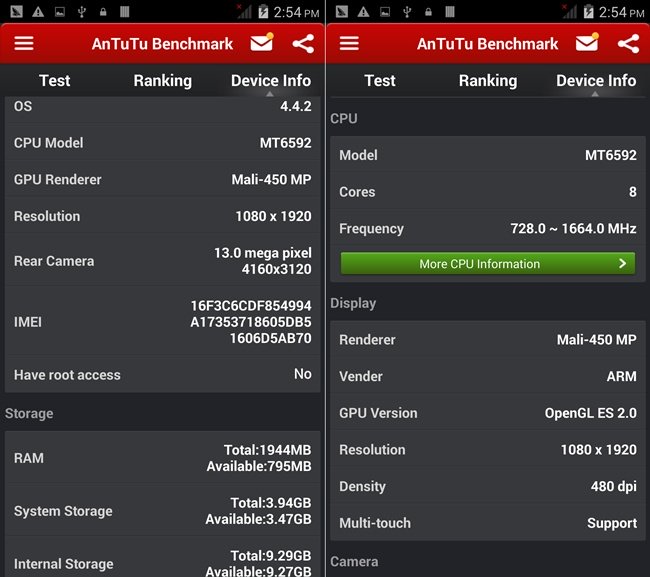The width and height of the screenshot is (650, 577).
Task: Tap the GPU Version row in Display
Action: 487,413
